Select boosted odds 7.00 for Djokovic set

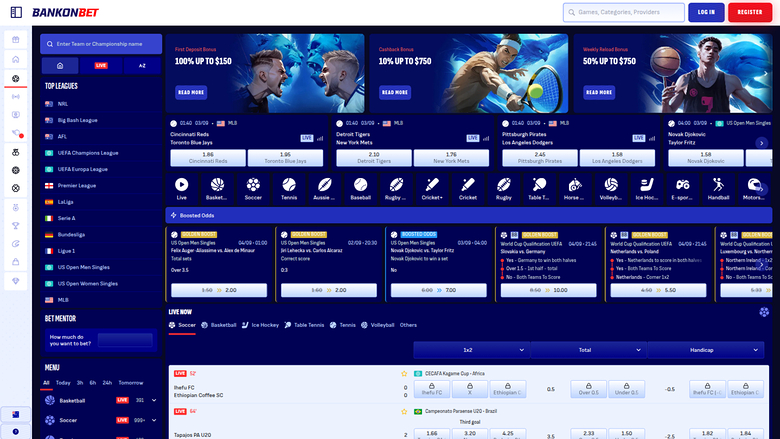coord(439,290)
